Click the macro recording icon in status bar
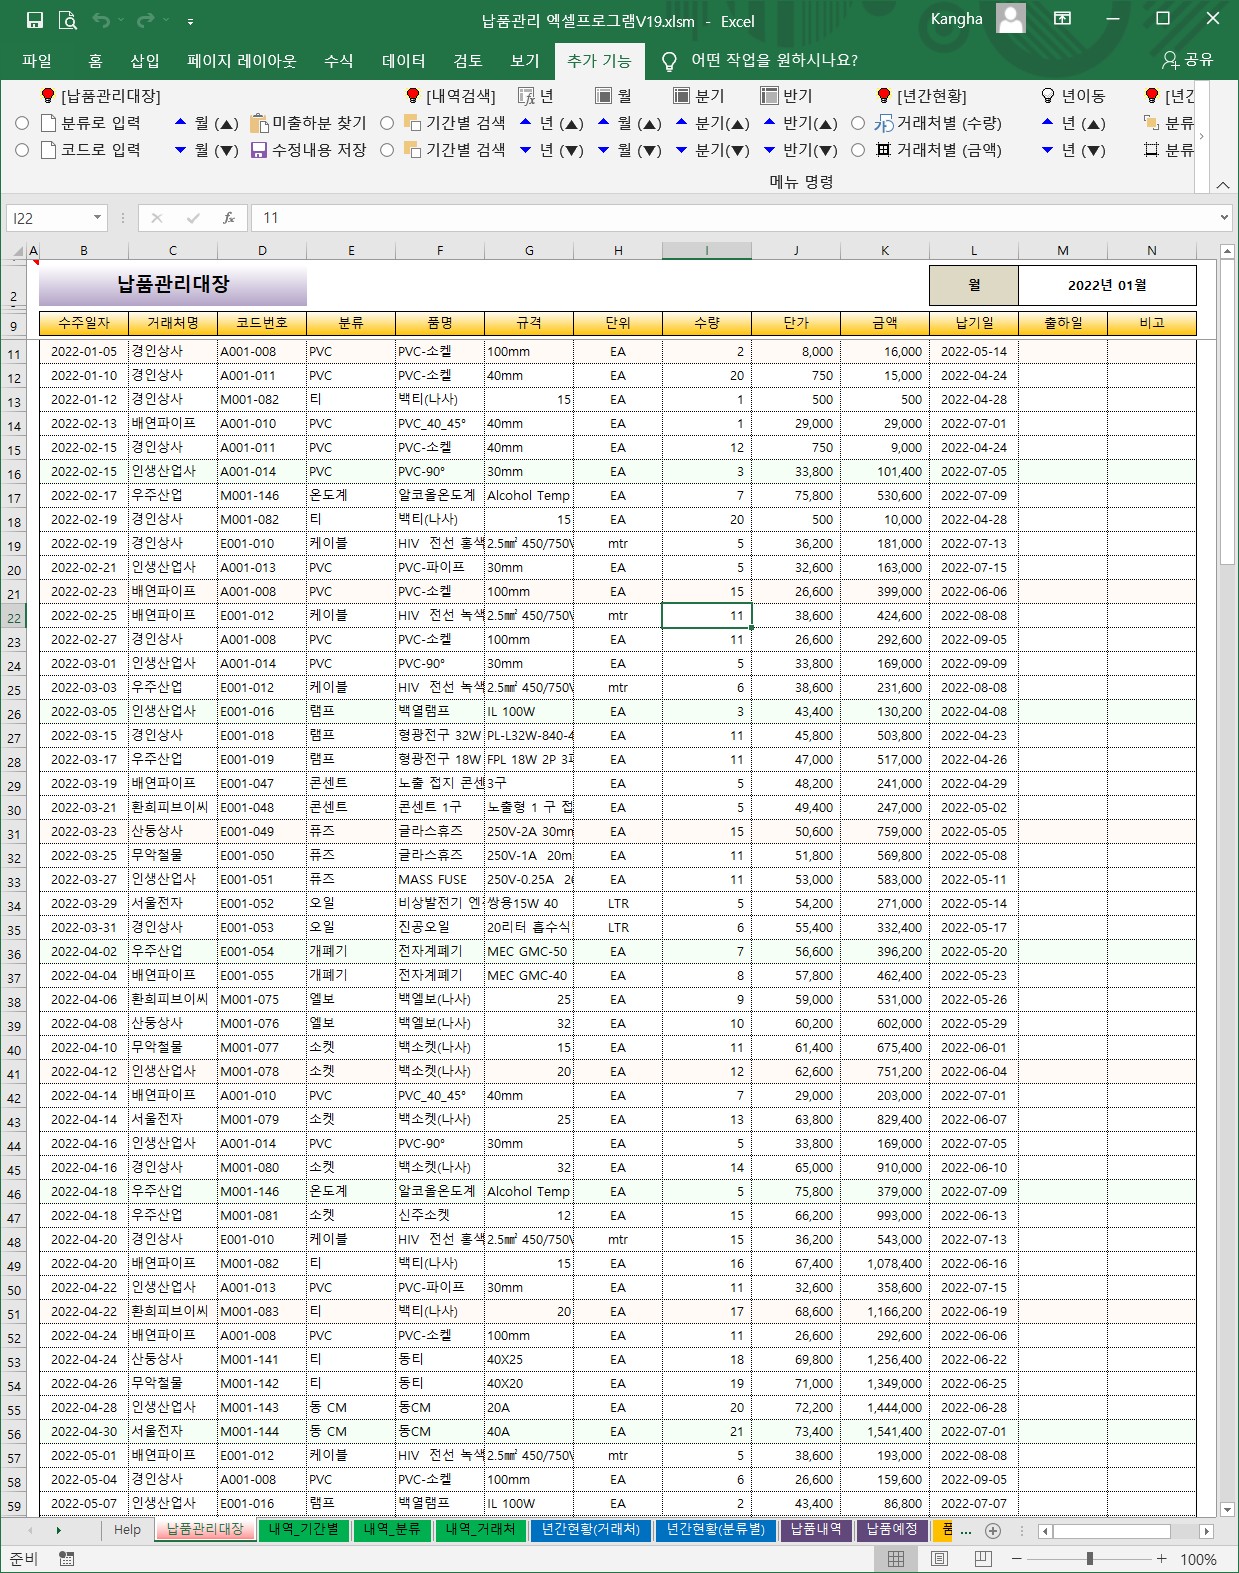The image size is (1239, 1573). tap(67, 1559)
